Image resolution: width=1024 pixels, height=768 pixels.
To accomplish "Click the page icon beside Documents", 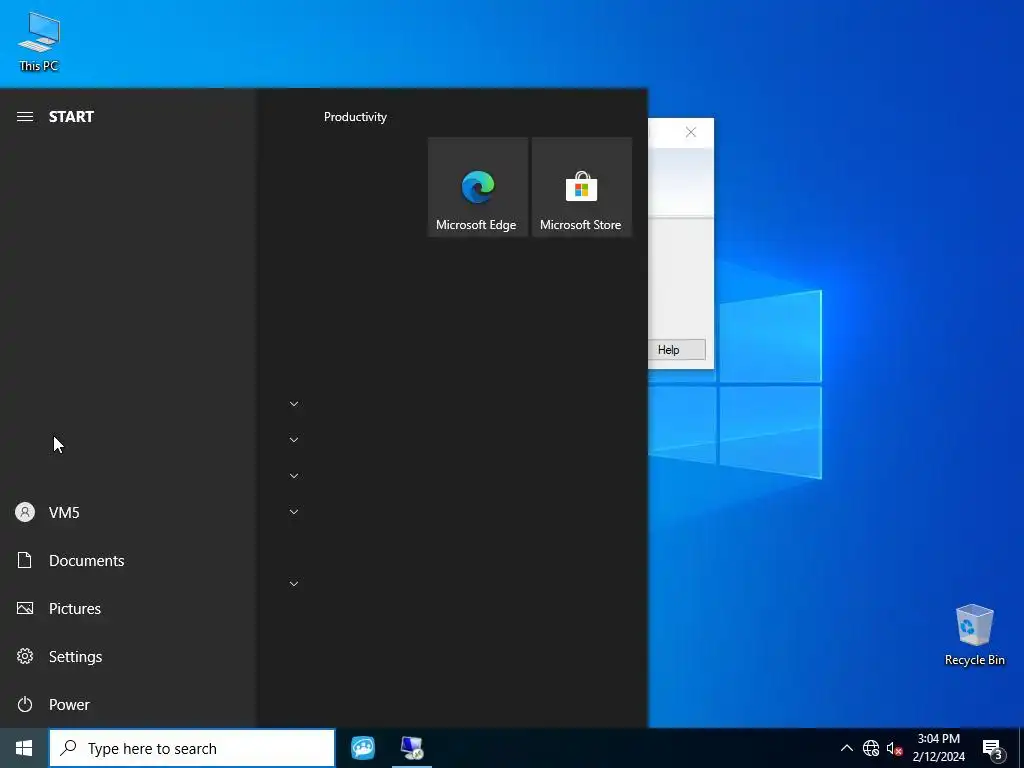I will [24, 560].
